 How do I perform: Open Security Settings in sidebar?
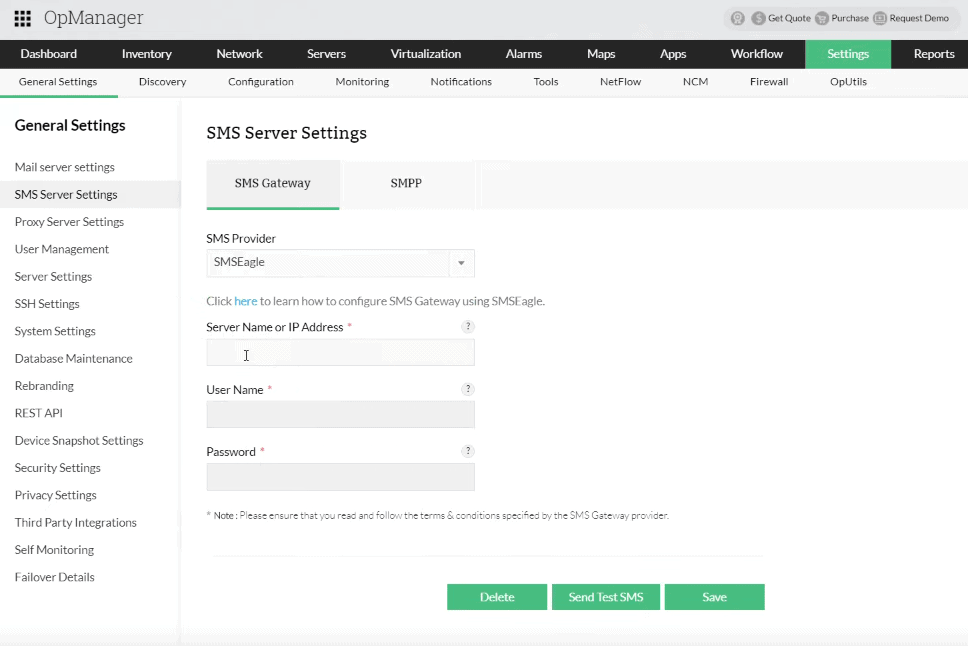point(57,468)
